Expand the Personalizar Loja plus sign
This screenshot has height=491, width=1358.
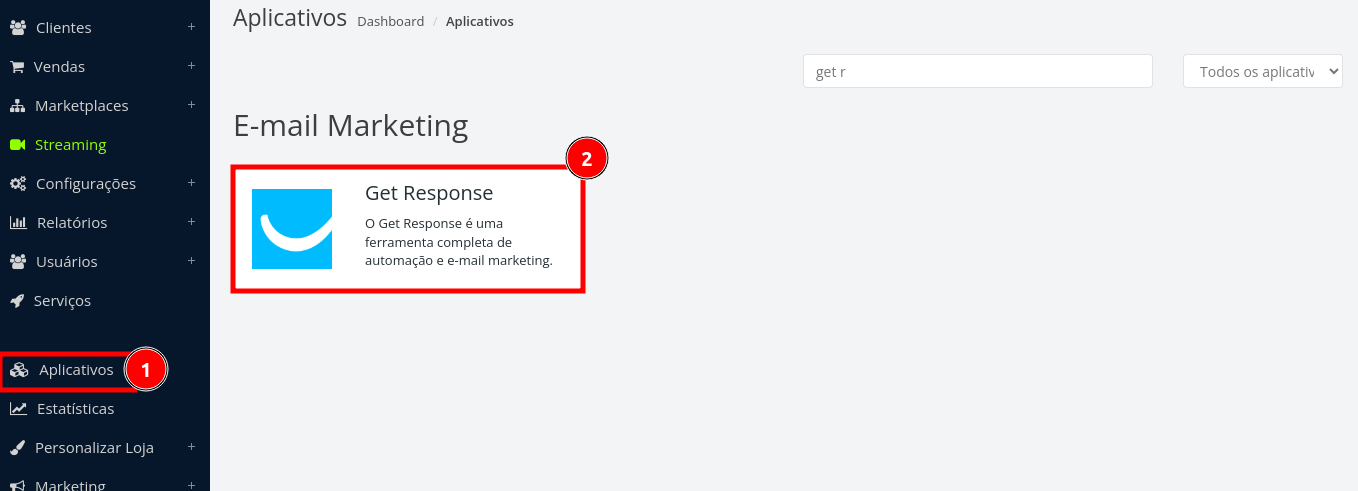point(191,447)
